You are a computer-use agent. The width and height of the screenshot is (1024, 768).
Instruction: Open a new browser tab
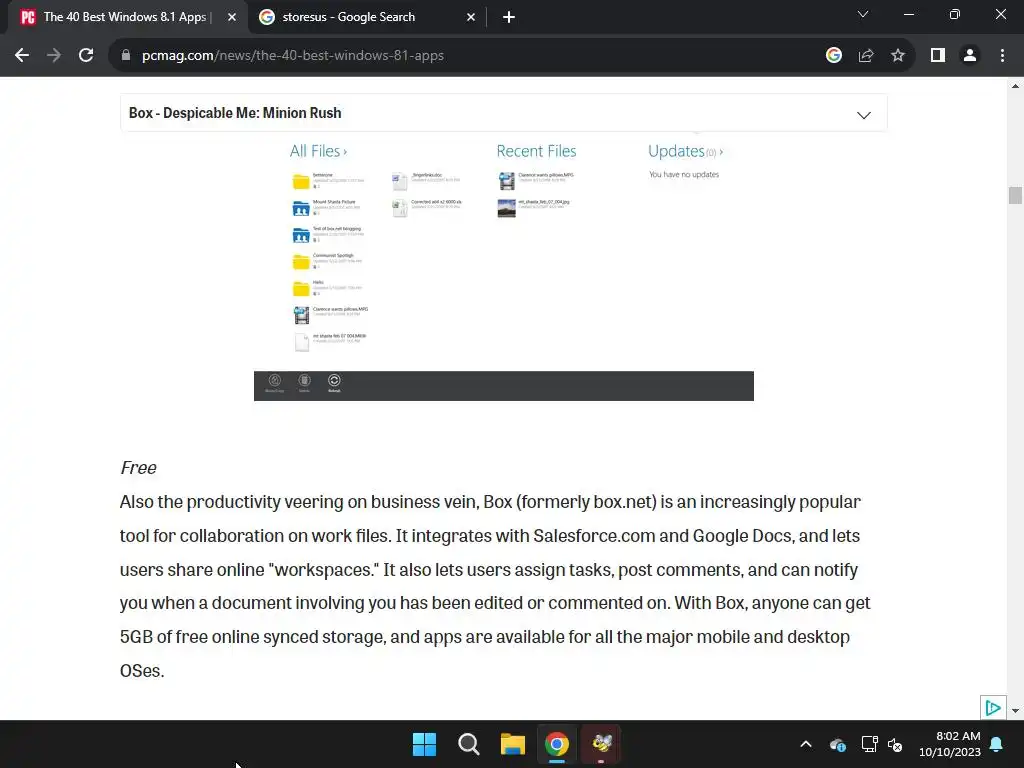(509, 18)
